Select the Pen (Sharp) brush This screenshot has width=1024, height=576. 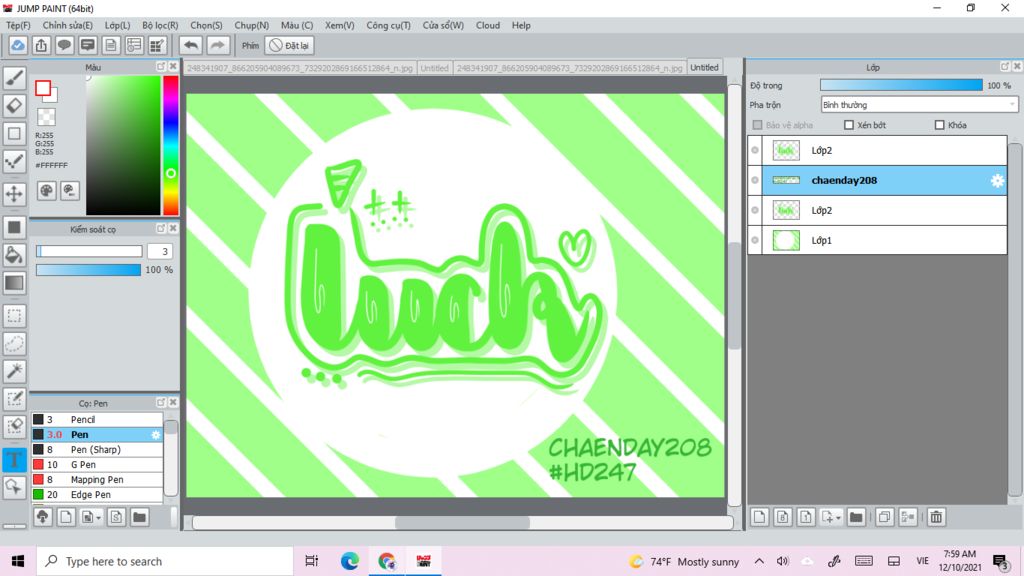click(97, 449)
